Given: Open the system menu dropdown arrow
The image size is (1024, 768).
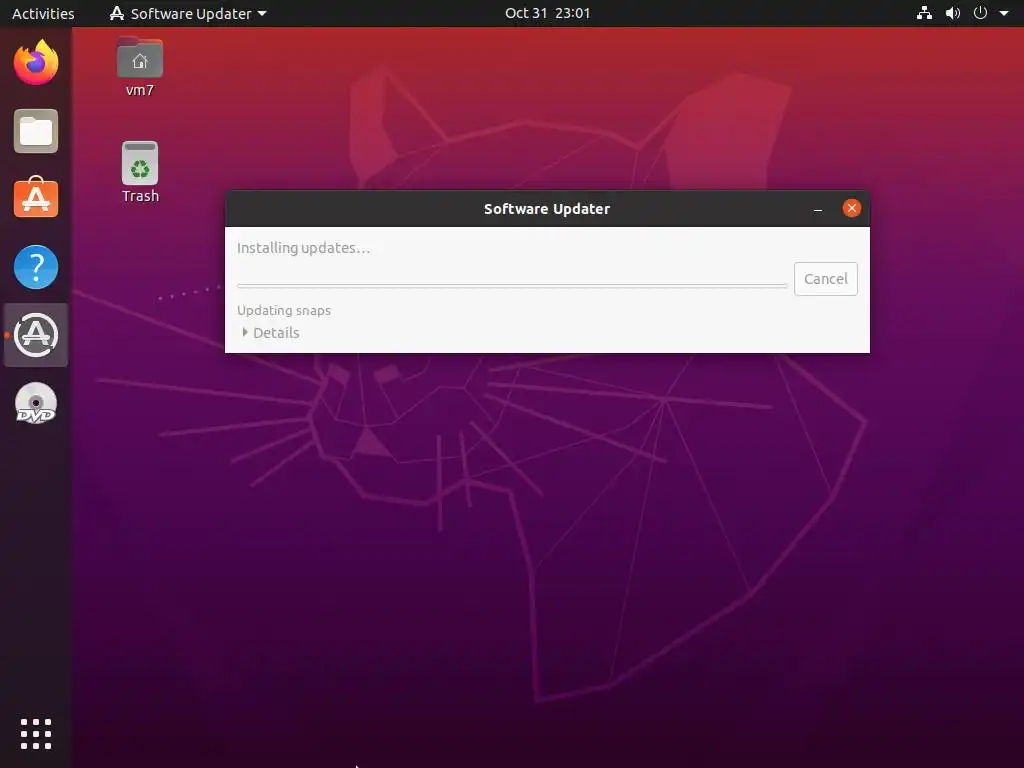Looking at the screenshot, I should [1004, 13].
